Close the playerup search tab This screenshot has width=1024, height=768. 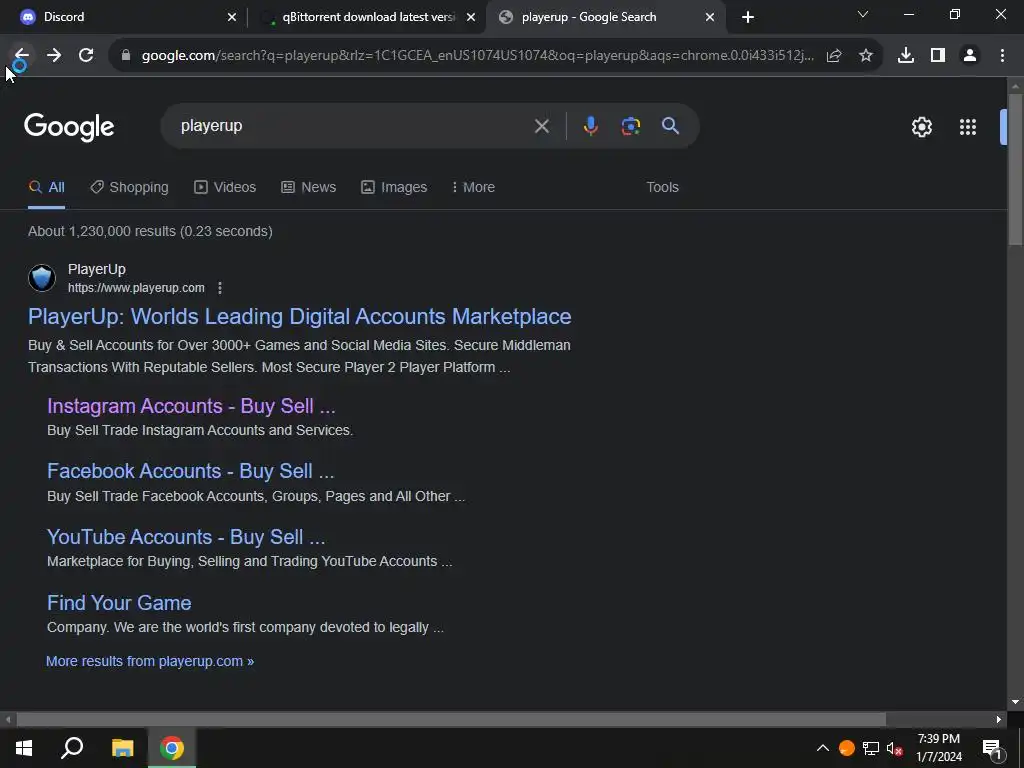click(x=710, y=17)
